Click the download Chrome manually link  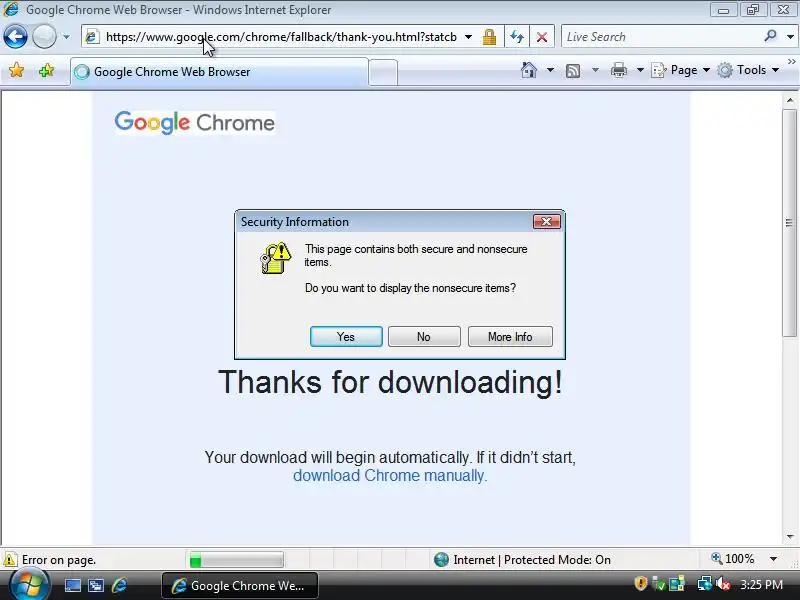coord(390,476)
